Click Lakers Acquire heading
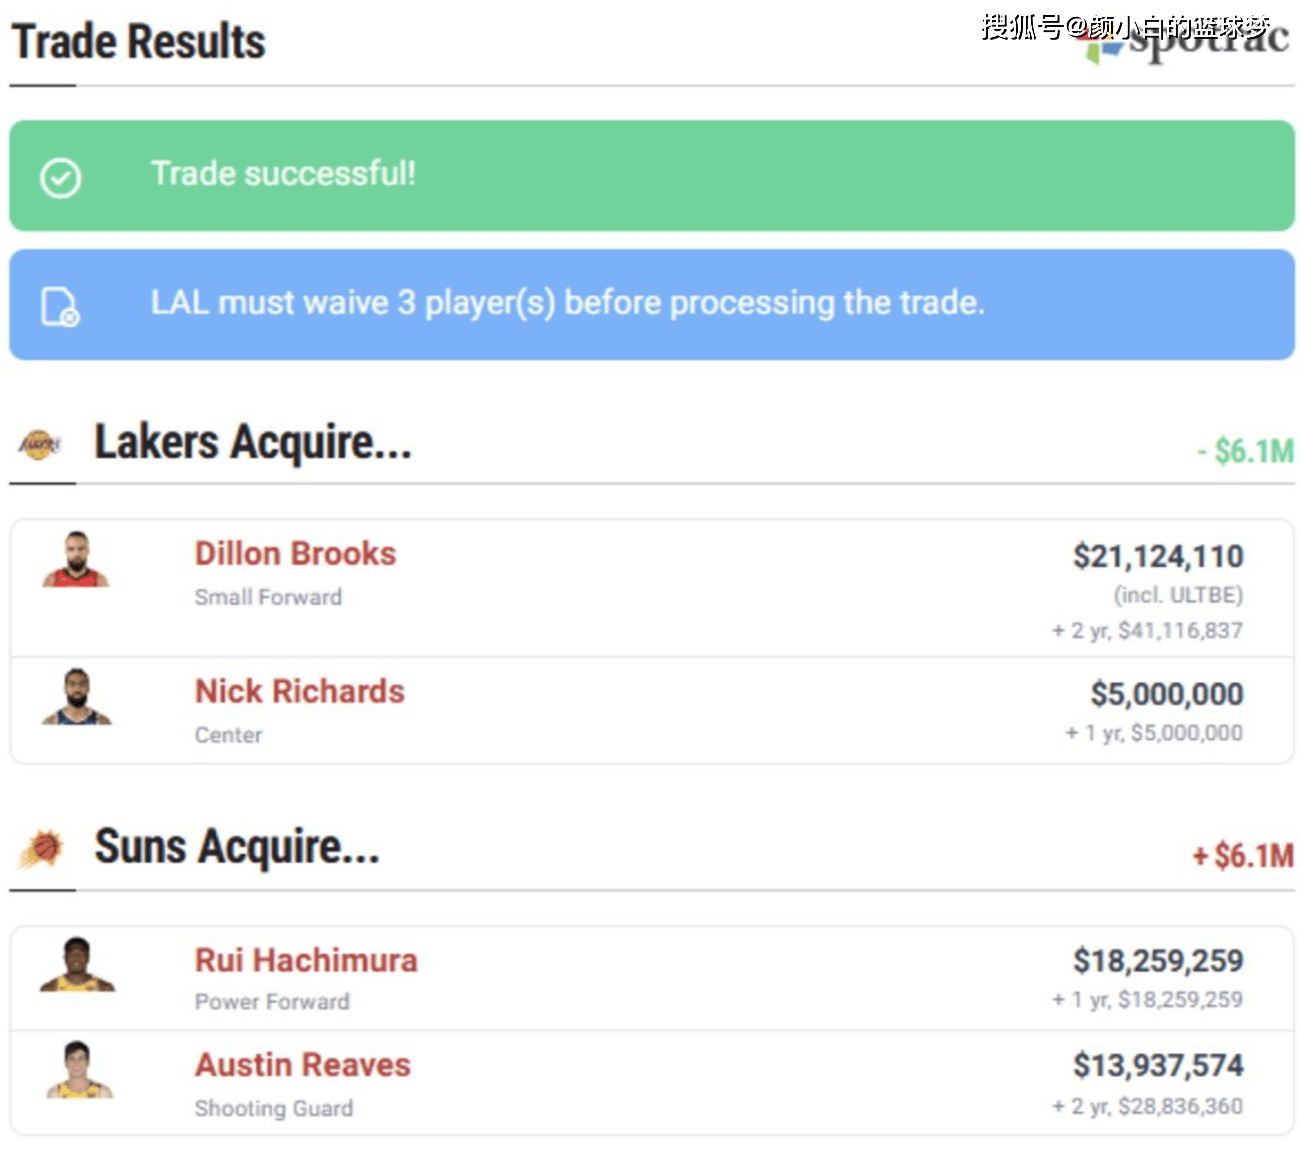Screen dimensions: 1301x1161 tap(252, 442)
